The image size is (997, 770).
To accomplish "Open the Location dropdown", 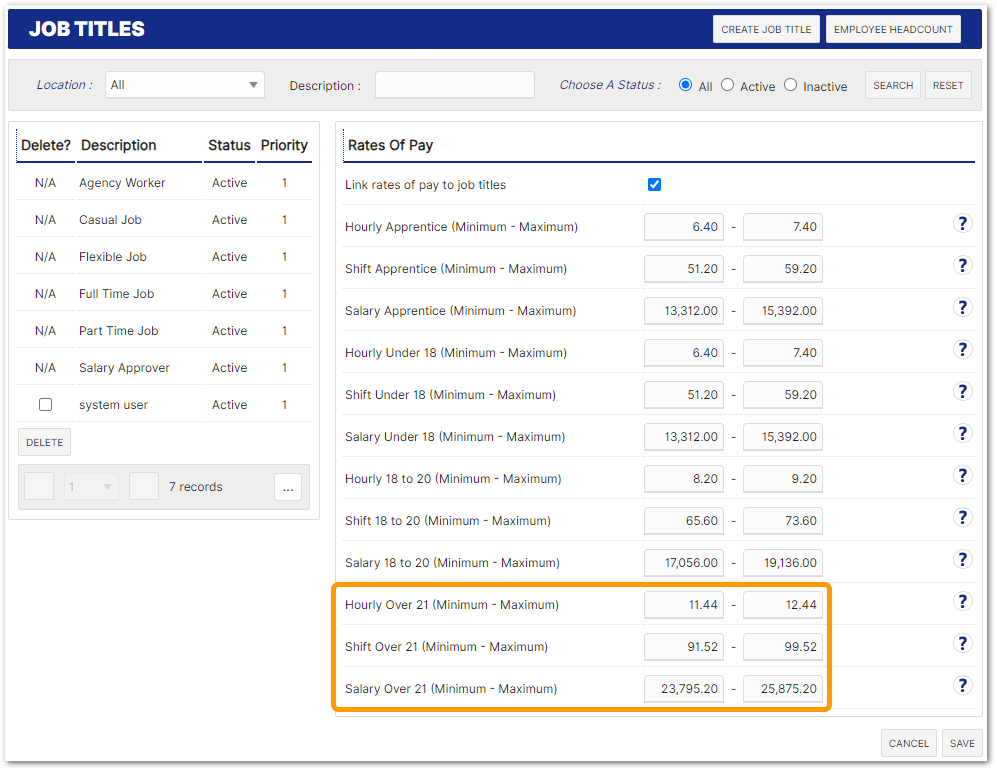I will coord(184,85).
